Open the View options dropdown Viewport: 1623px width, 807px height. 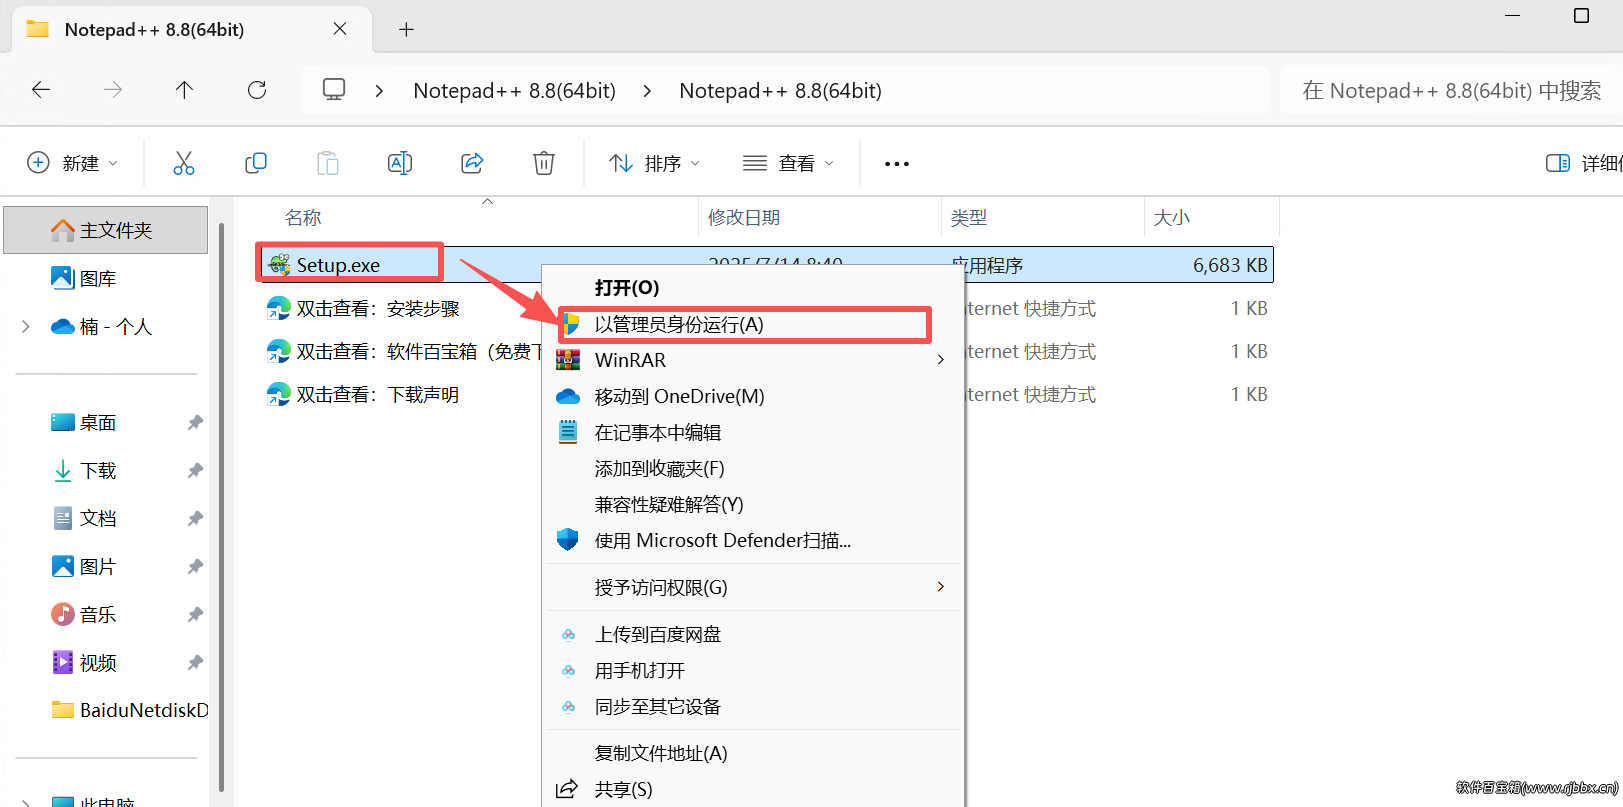pos(788,163)
